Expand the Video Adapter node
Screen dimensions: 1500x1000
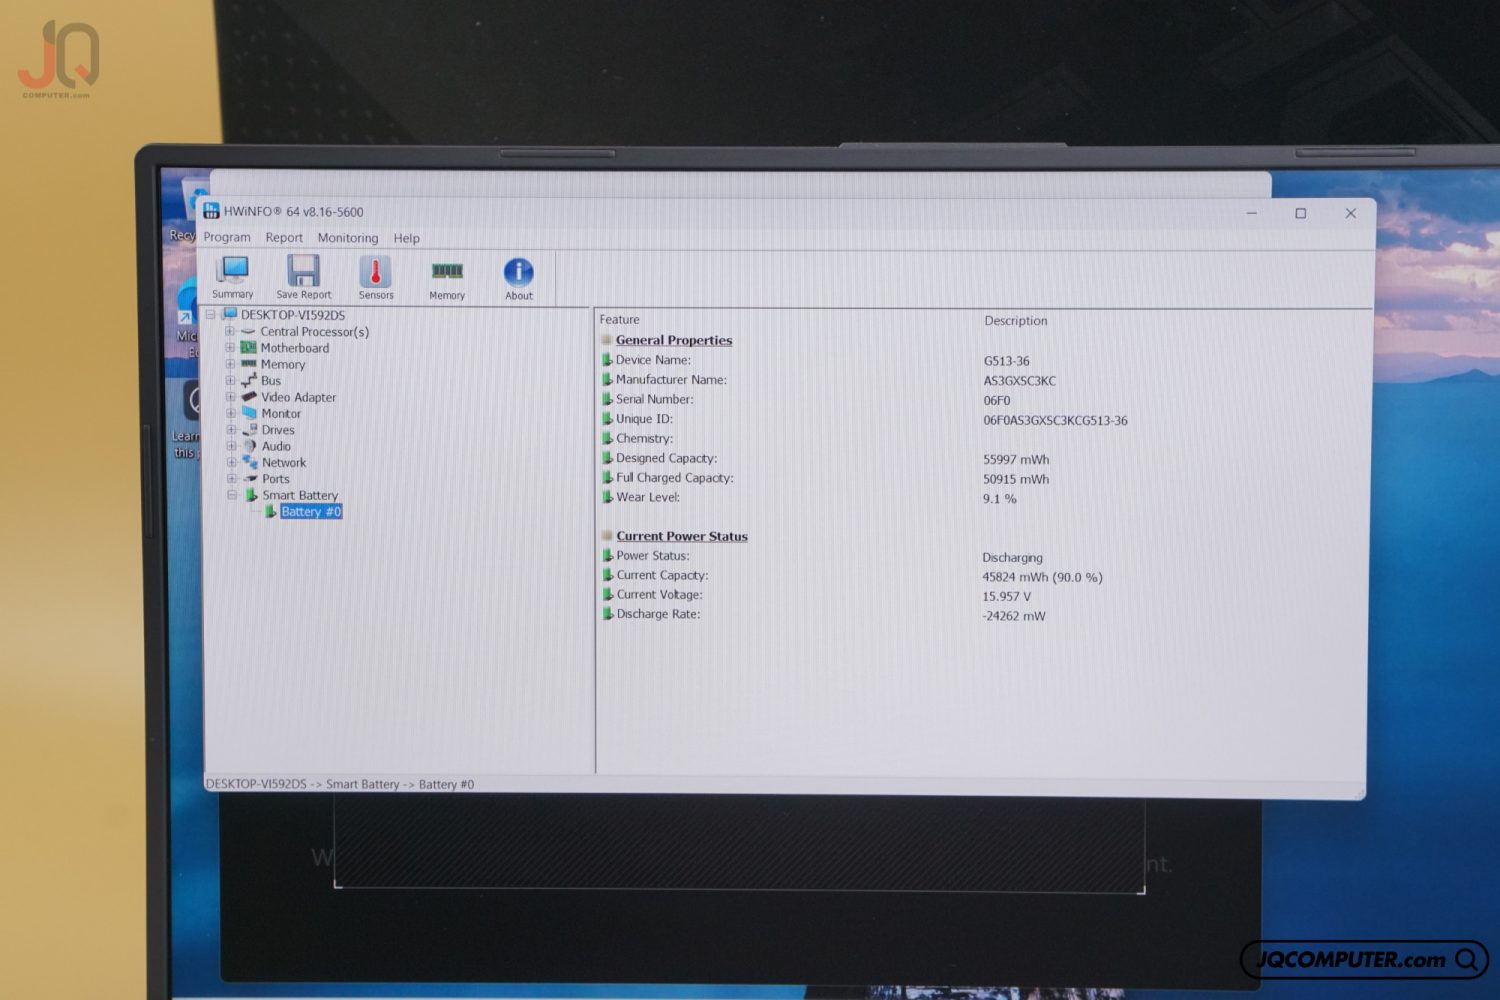pyautogui.click(x=231, y=397)
